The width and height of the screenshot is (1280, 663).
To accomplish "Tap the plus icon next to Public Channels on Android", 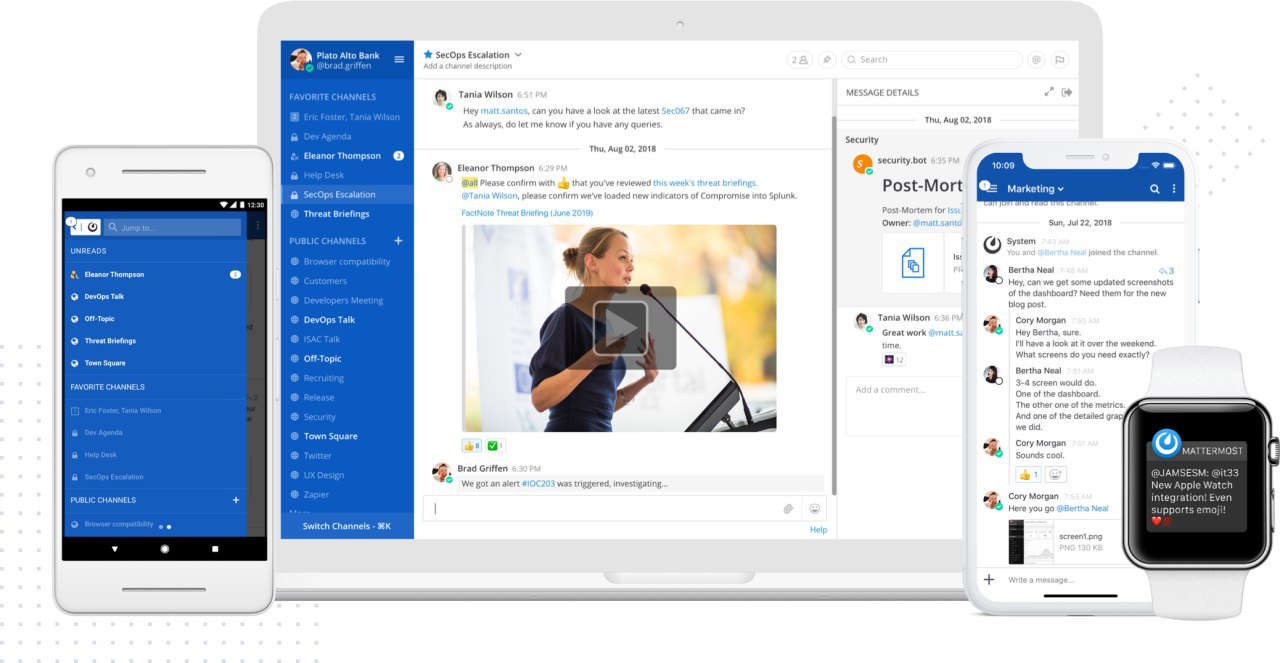I will pyautogui.click(x=236, y=500).
